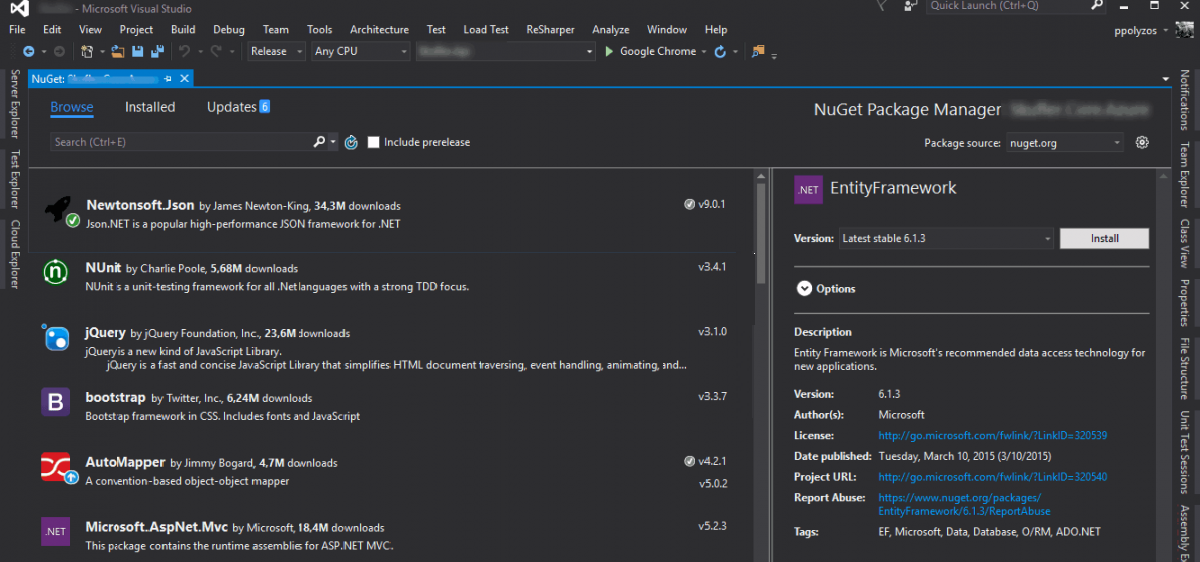
Task: Select the Browse tab
Action: tap(72, 107)
